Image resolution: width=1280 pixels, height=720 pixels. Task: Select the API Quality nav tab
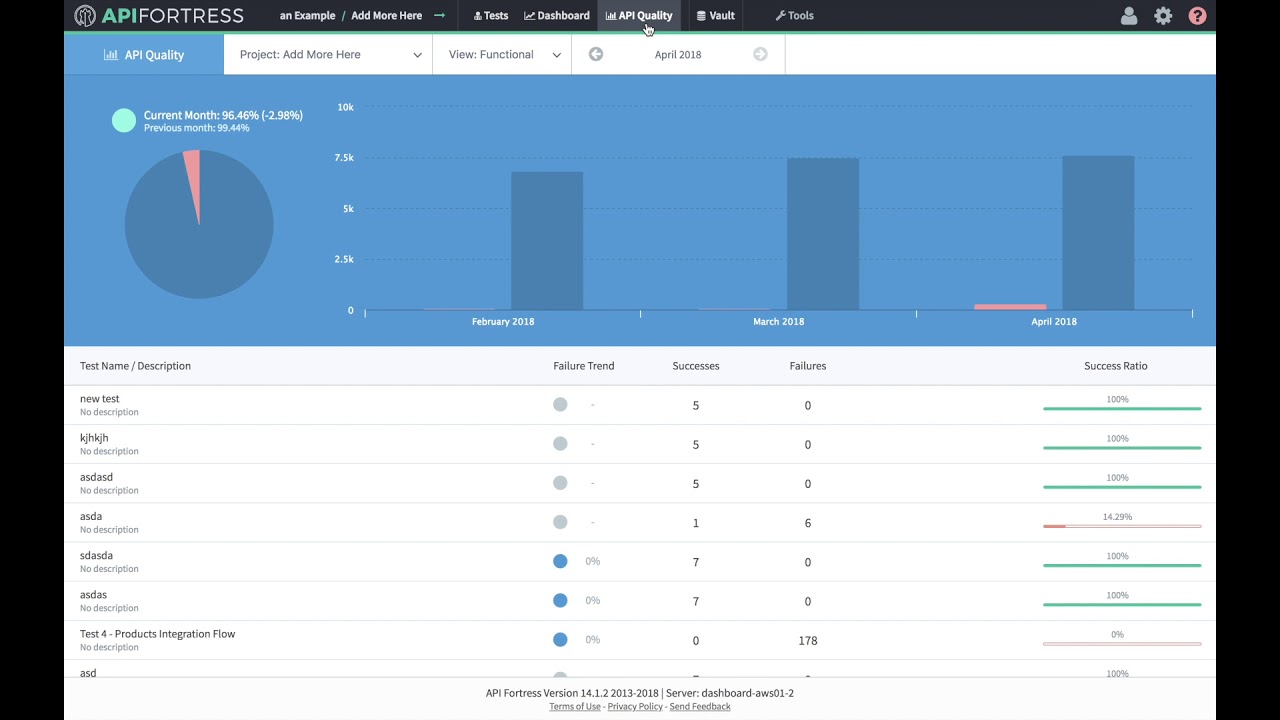click(x=639, y=15)
